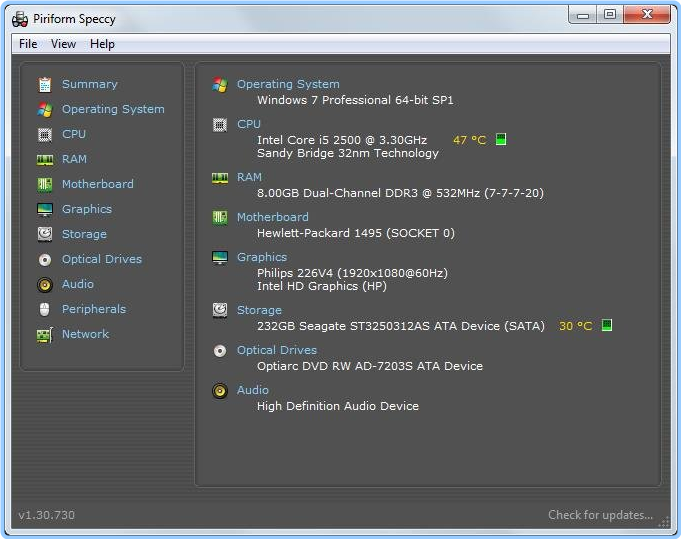The height and width of the screenshot is (539, 681).
Task: Select Graphics in the sidebar list
Action: tap(87, 209)
